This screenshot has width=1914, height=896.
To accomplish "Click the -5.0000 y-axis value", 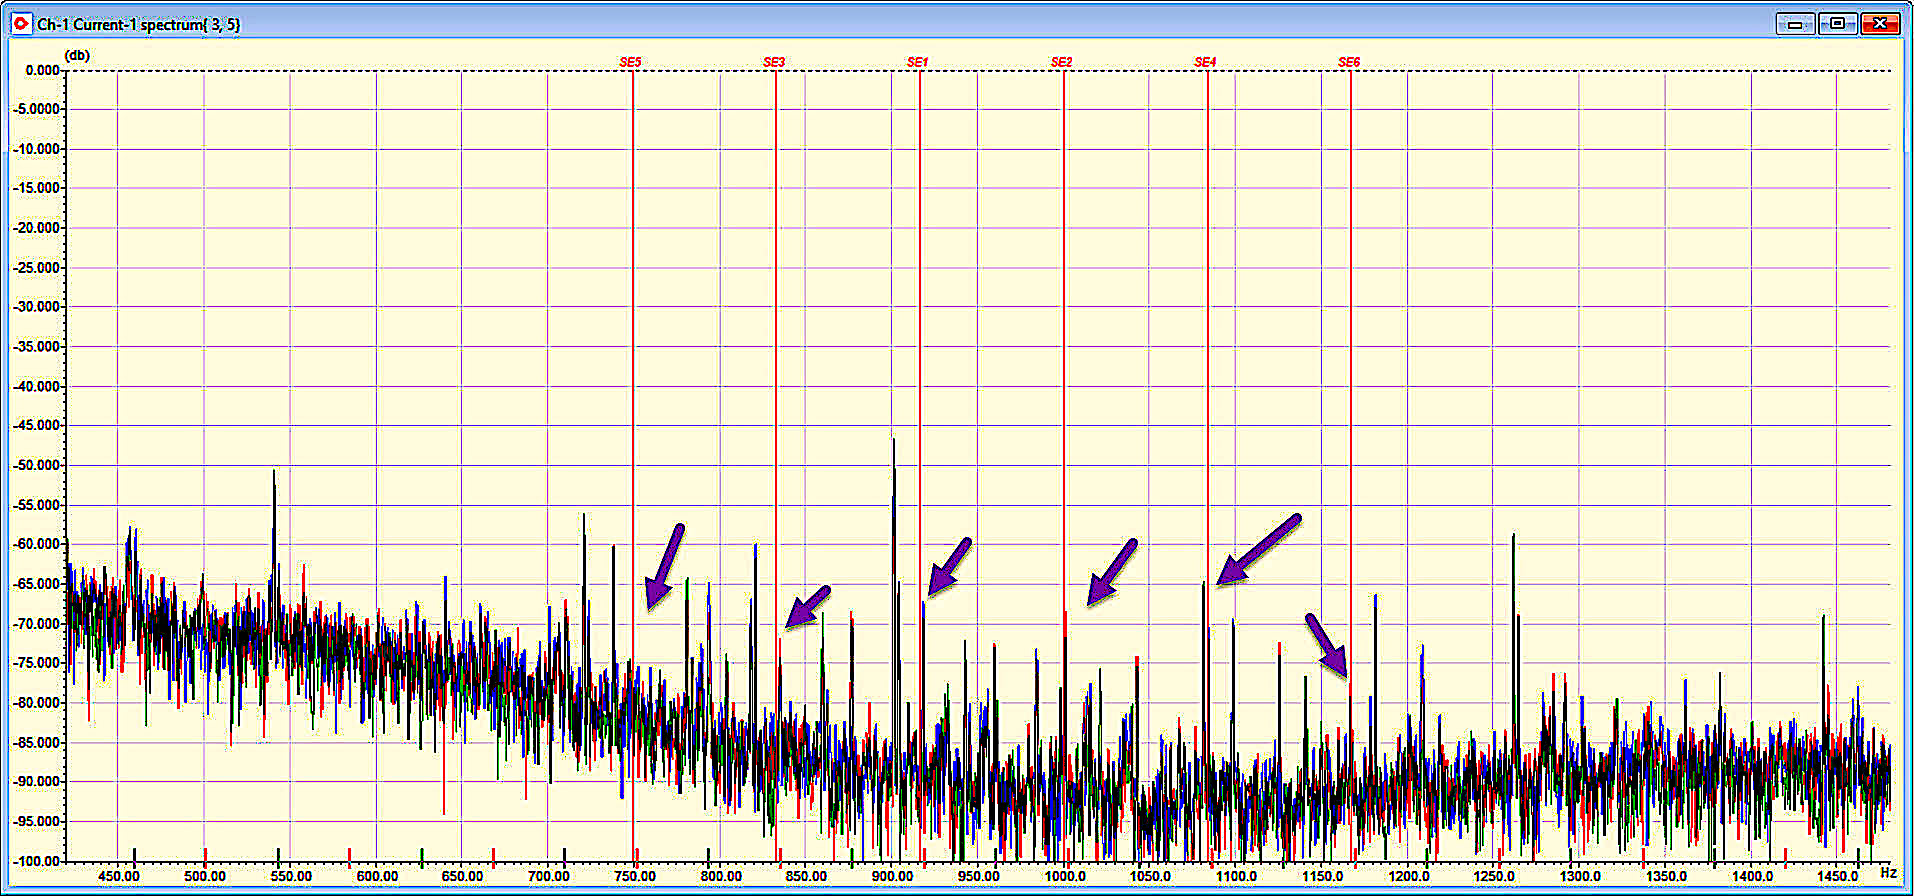I will tap(37, 109).
